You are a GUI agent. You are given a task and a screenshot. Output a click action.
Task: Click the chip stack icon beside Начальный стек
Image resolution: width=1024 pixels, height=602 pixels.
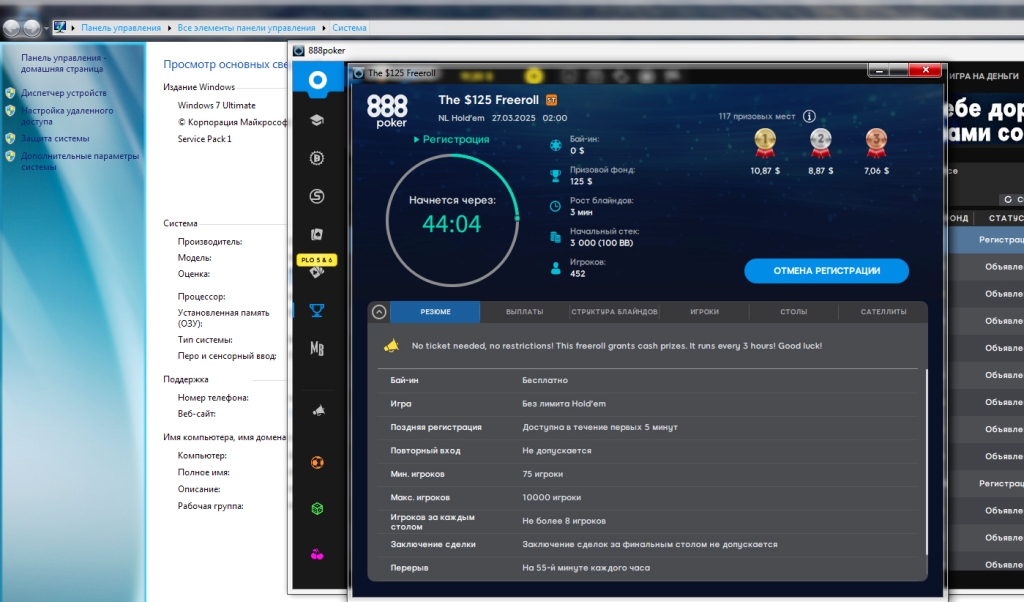[555, 237]
